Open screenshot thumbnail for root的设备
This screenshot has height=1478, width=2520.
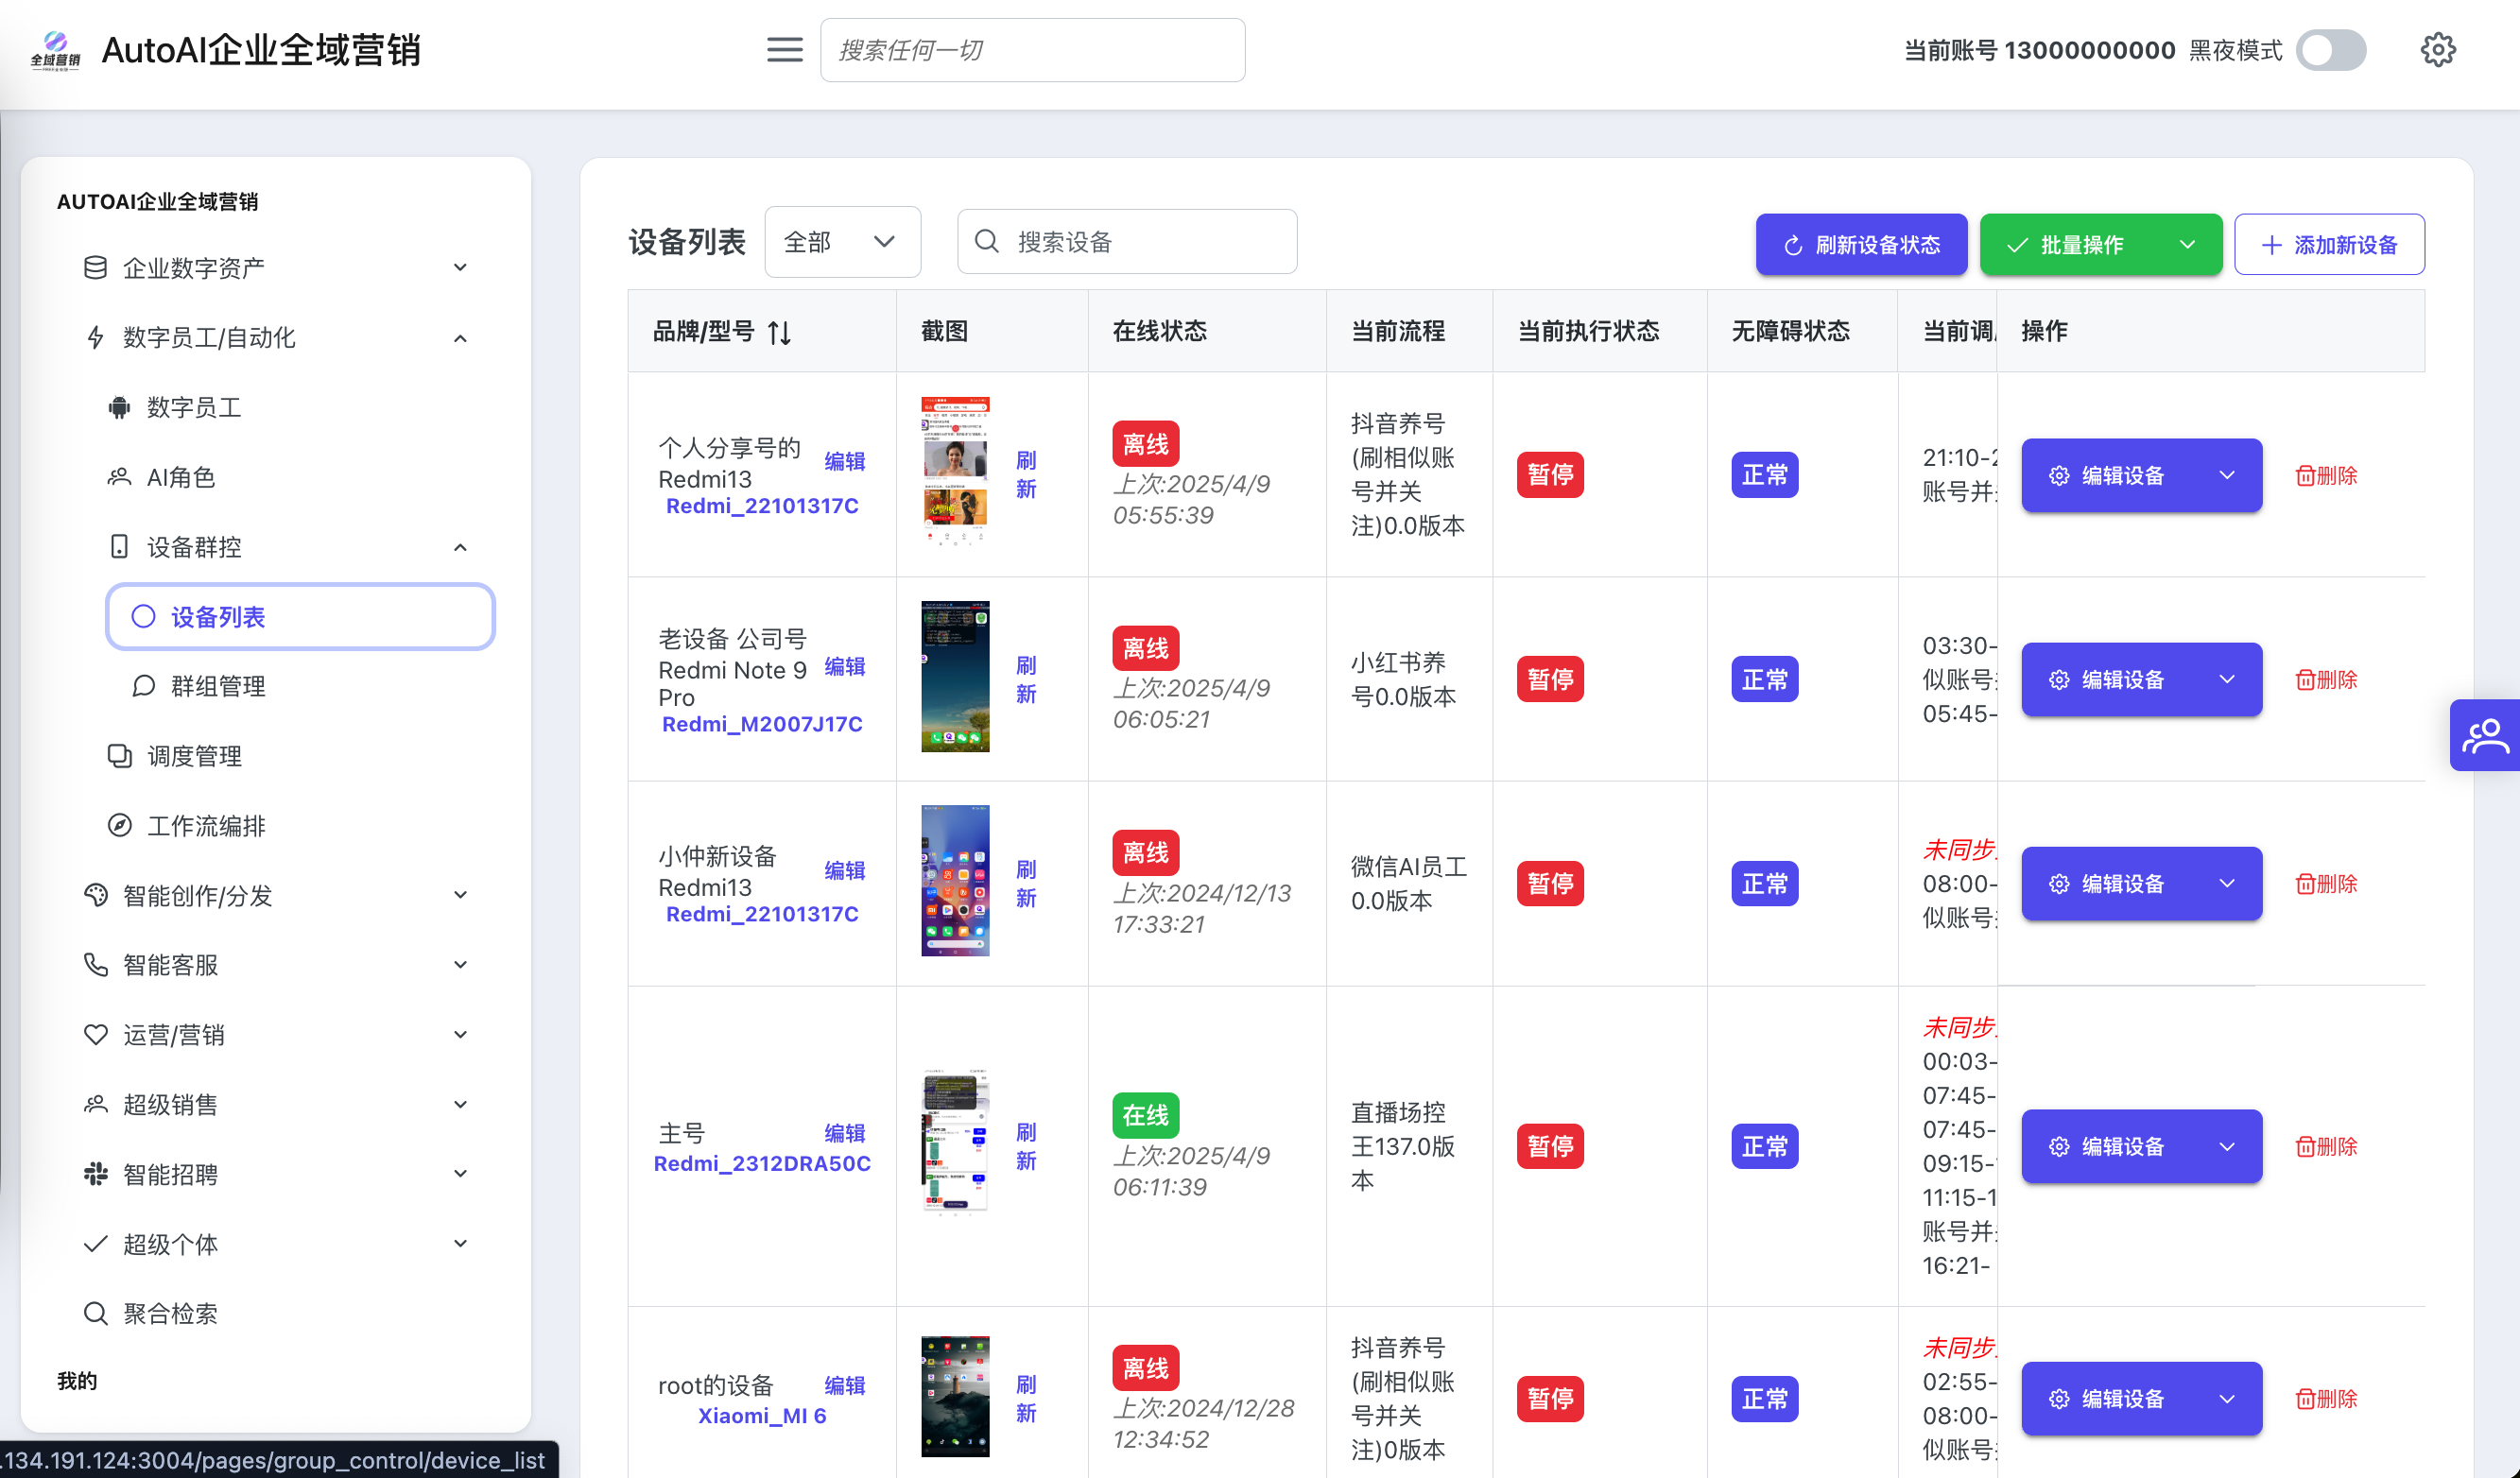coord(956,1396)
